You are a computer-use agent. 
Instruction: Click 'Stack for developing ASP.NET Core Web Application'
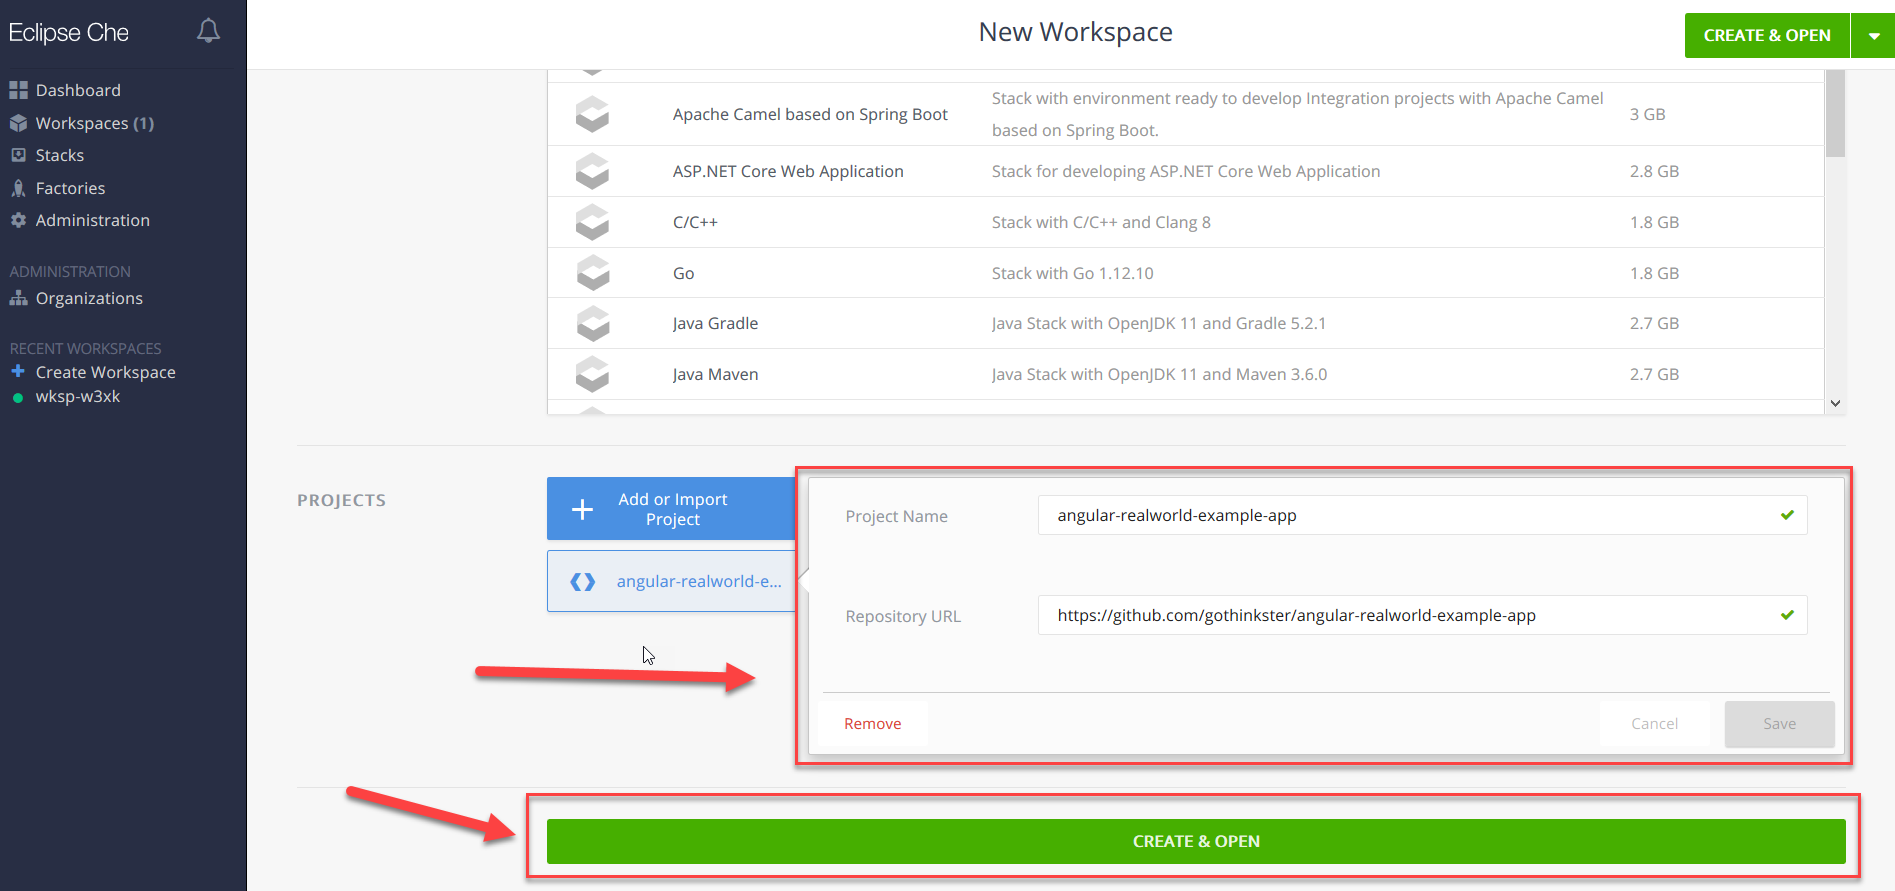click(1186, 171)
